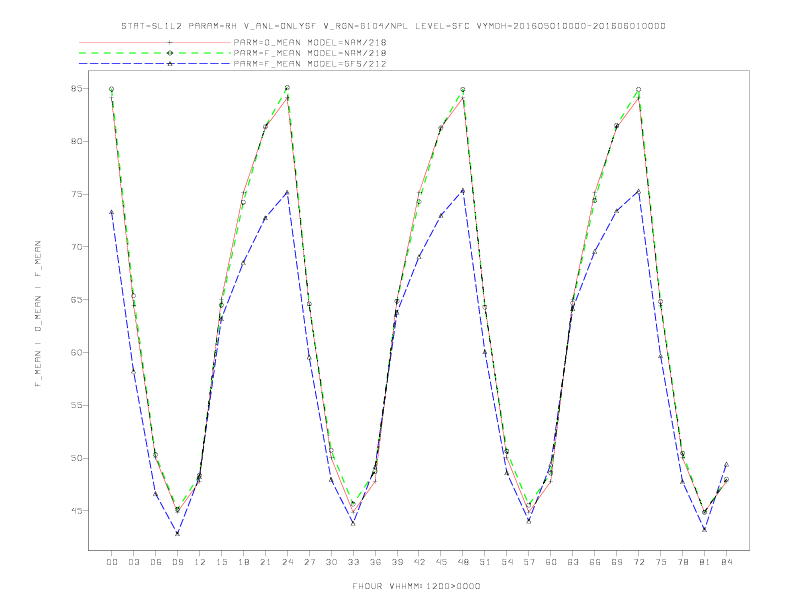The width and height of the screenshot is (792, 612).
Task: Click the blue GFS triangle point at hour 84
Action: 726,464
